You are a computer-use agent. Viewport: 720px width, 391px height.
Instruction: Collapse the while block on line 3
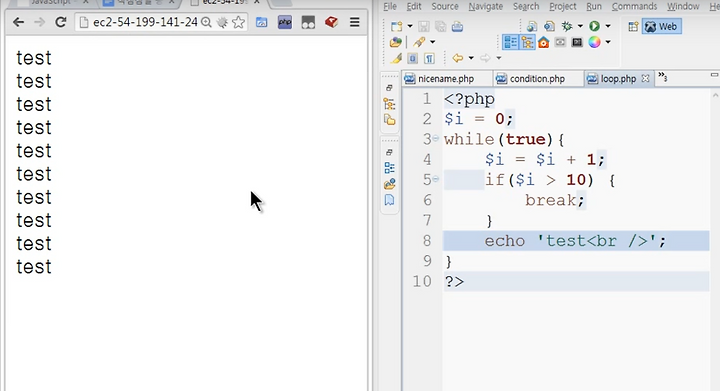[435, 139]
